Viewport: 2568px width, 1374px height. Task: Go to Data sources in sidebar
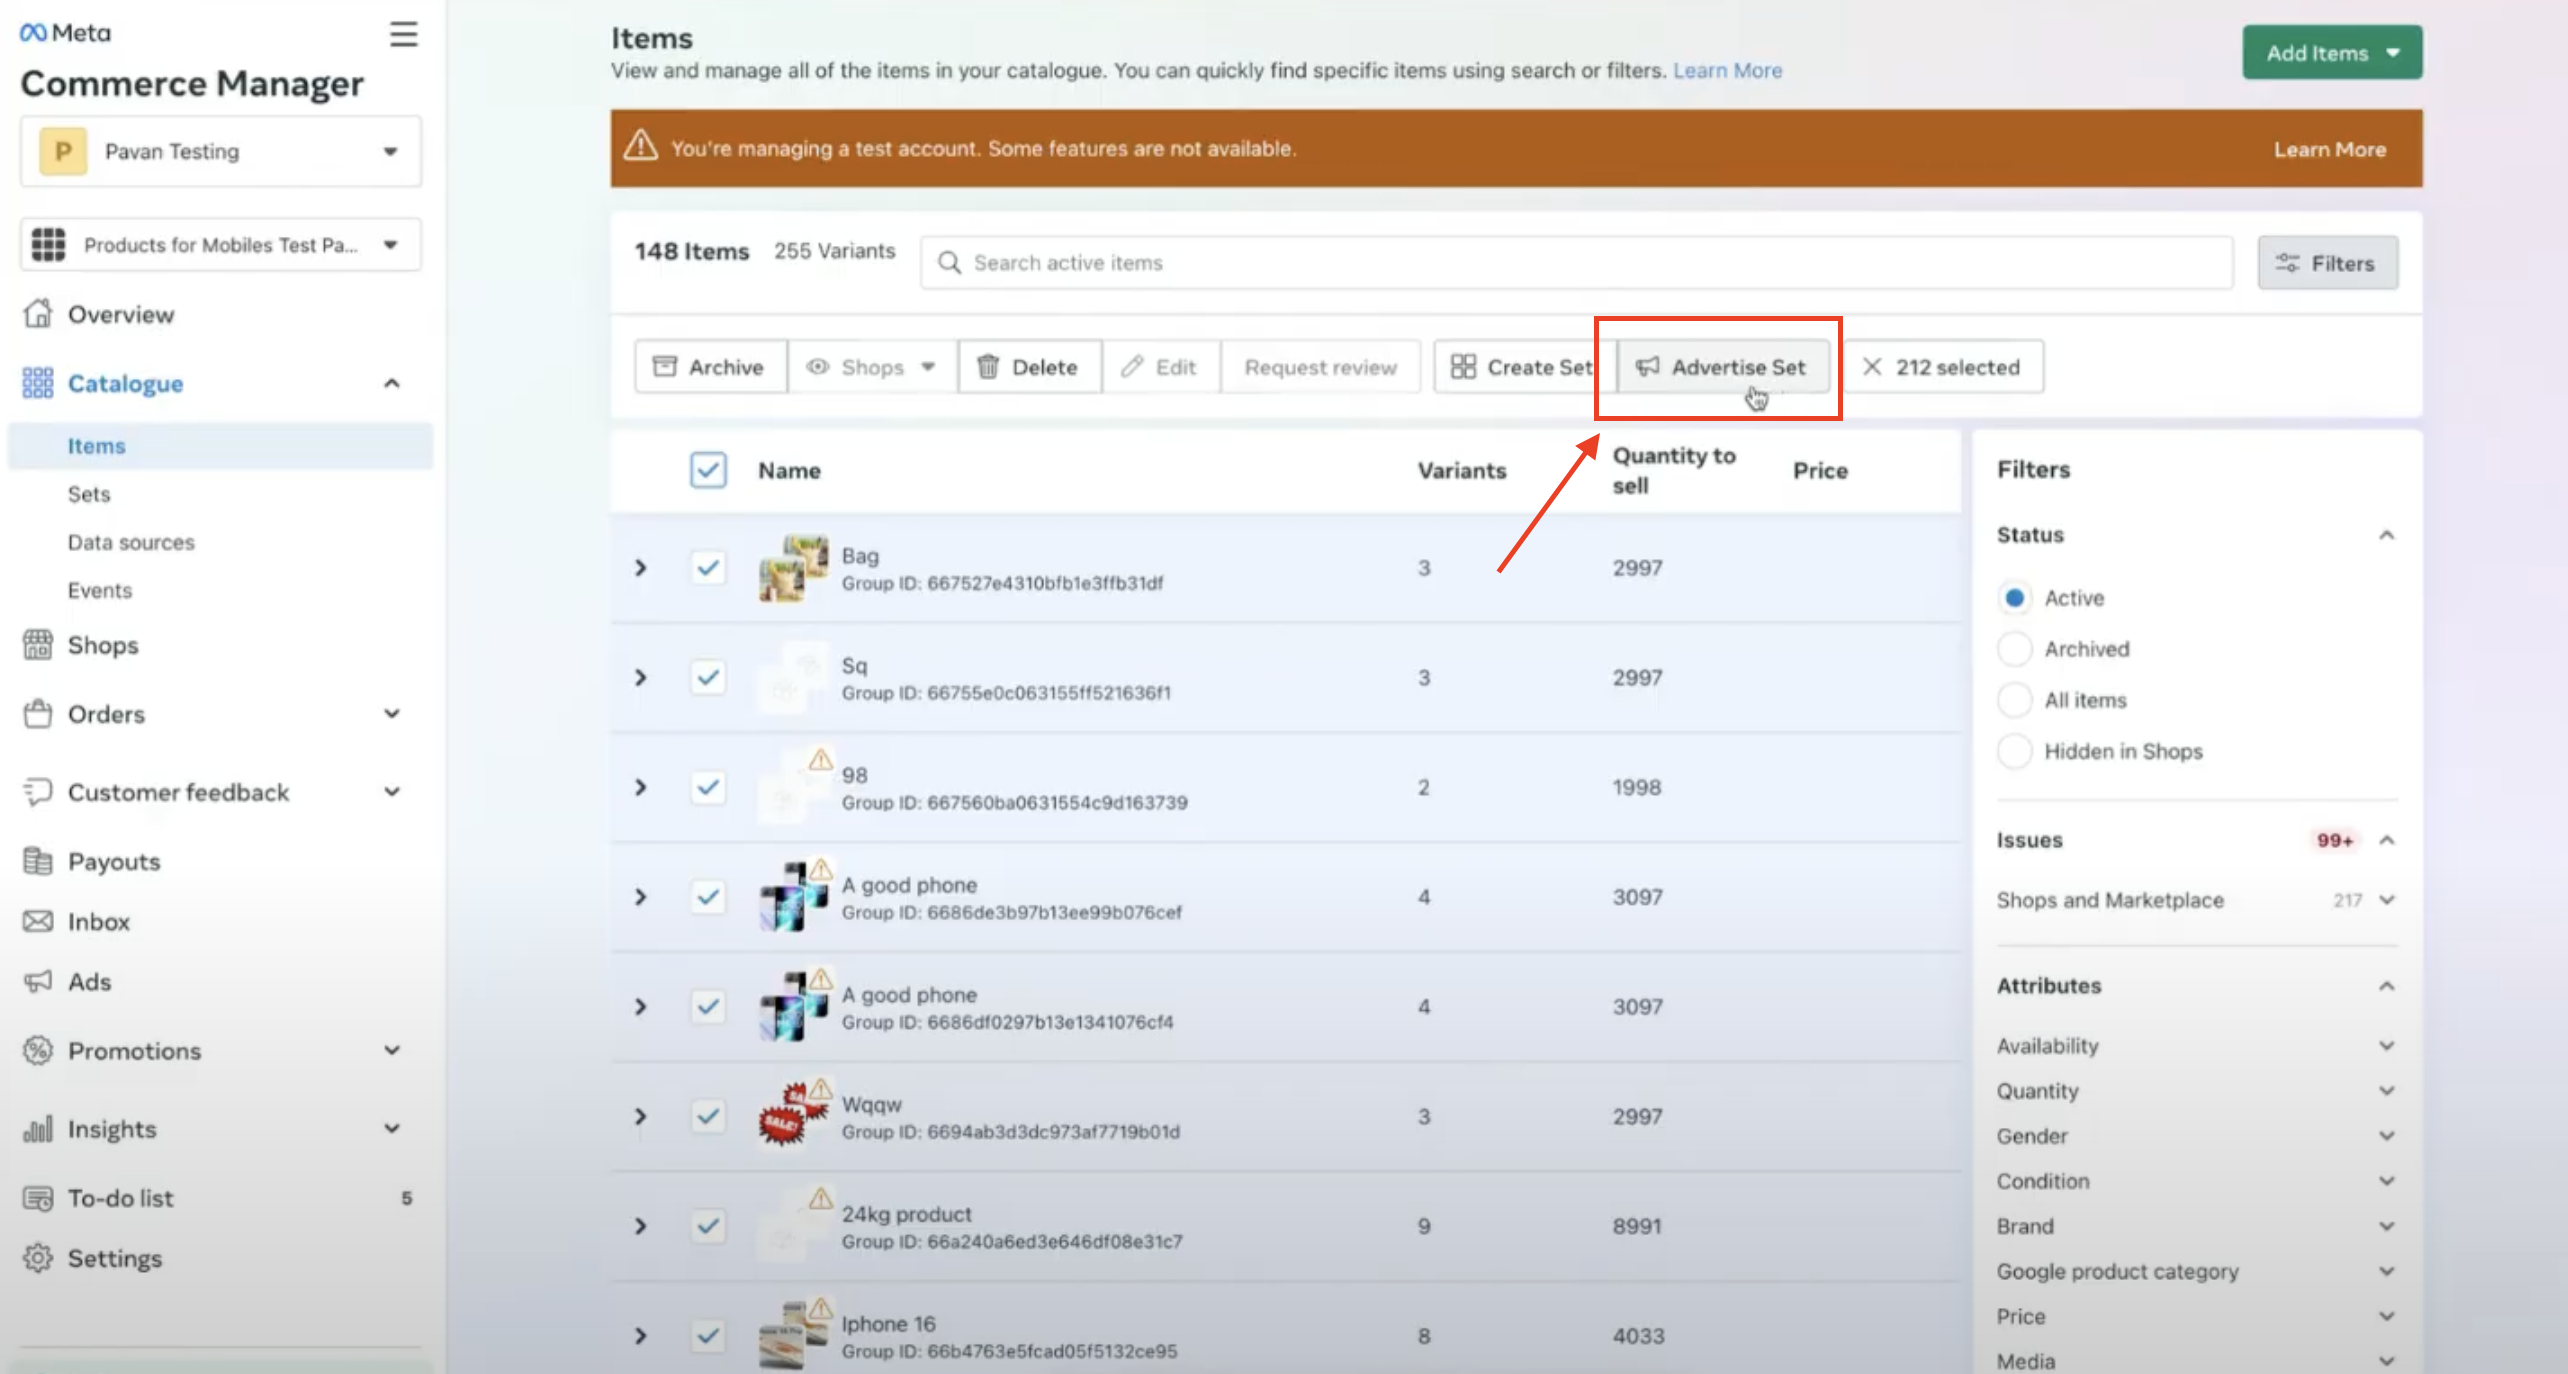pos(131,542)
